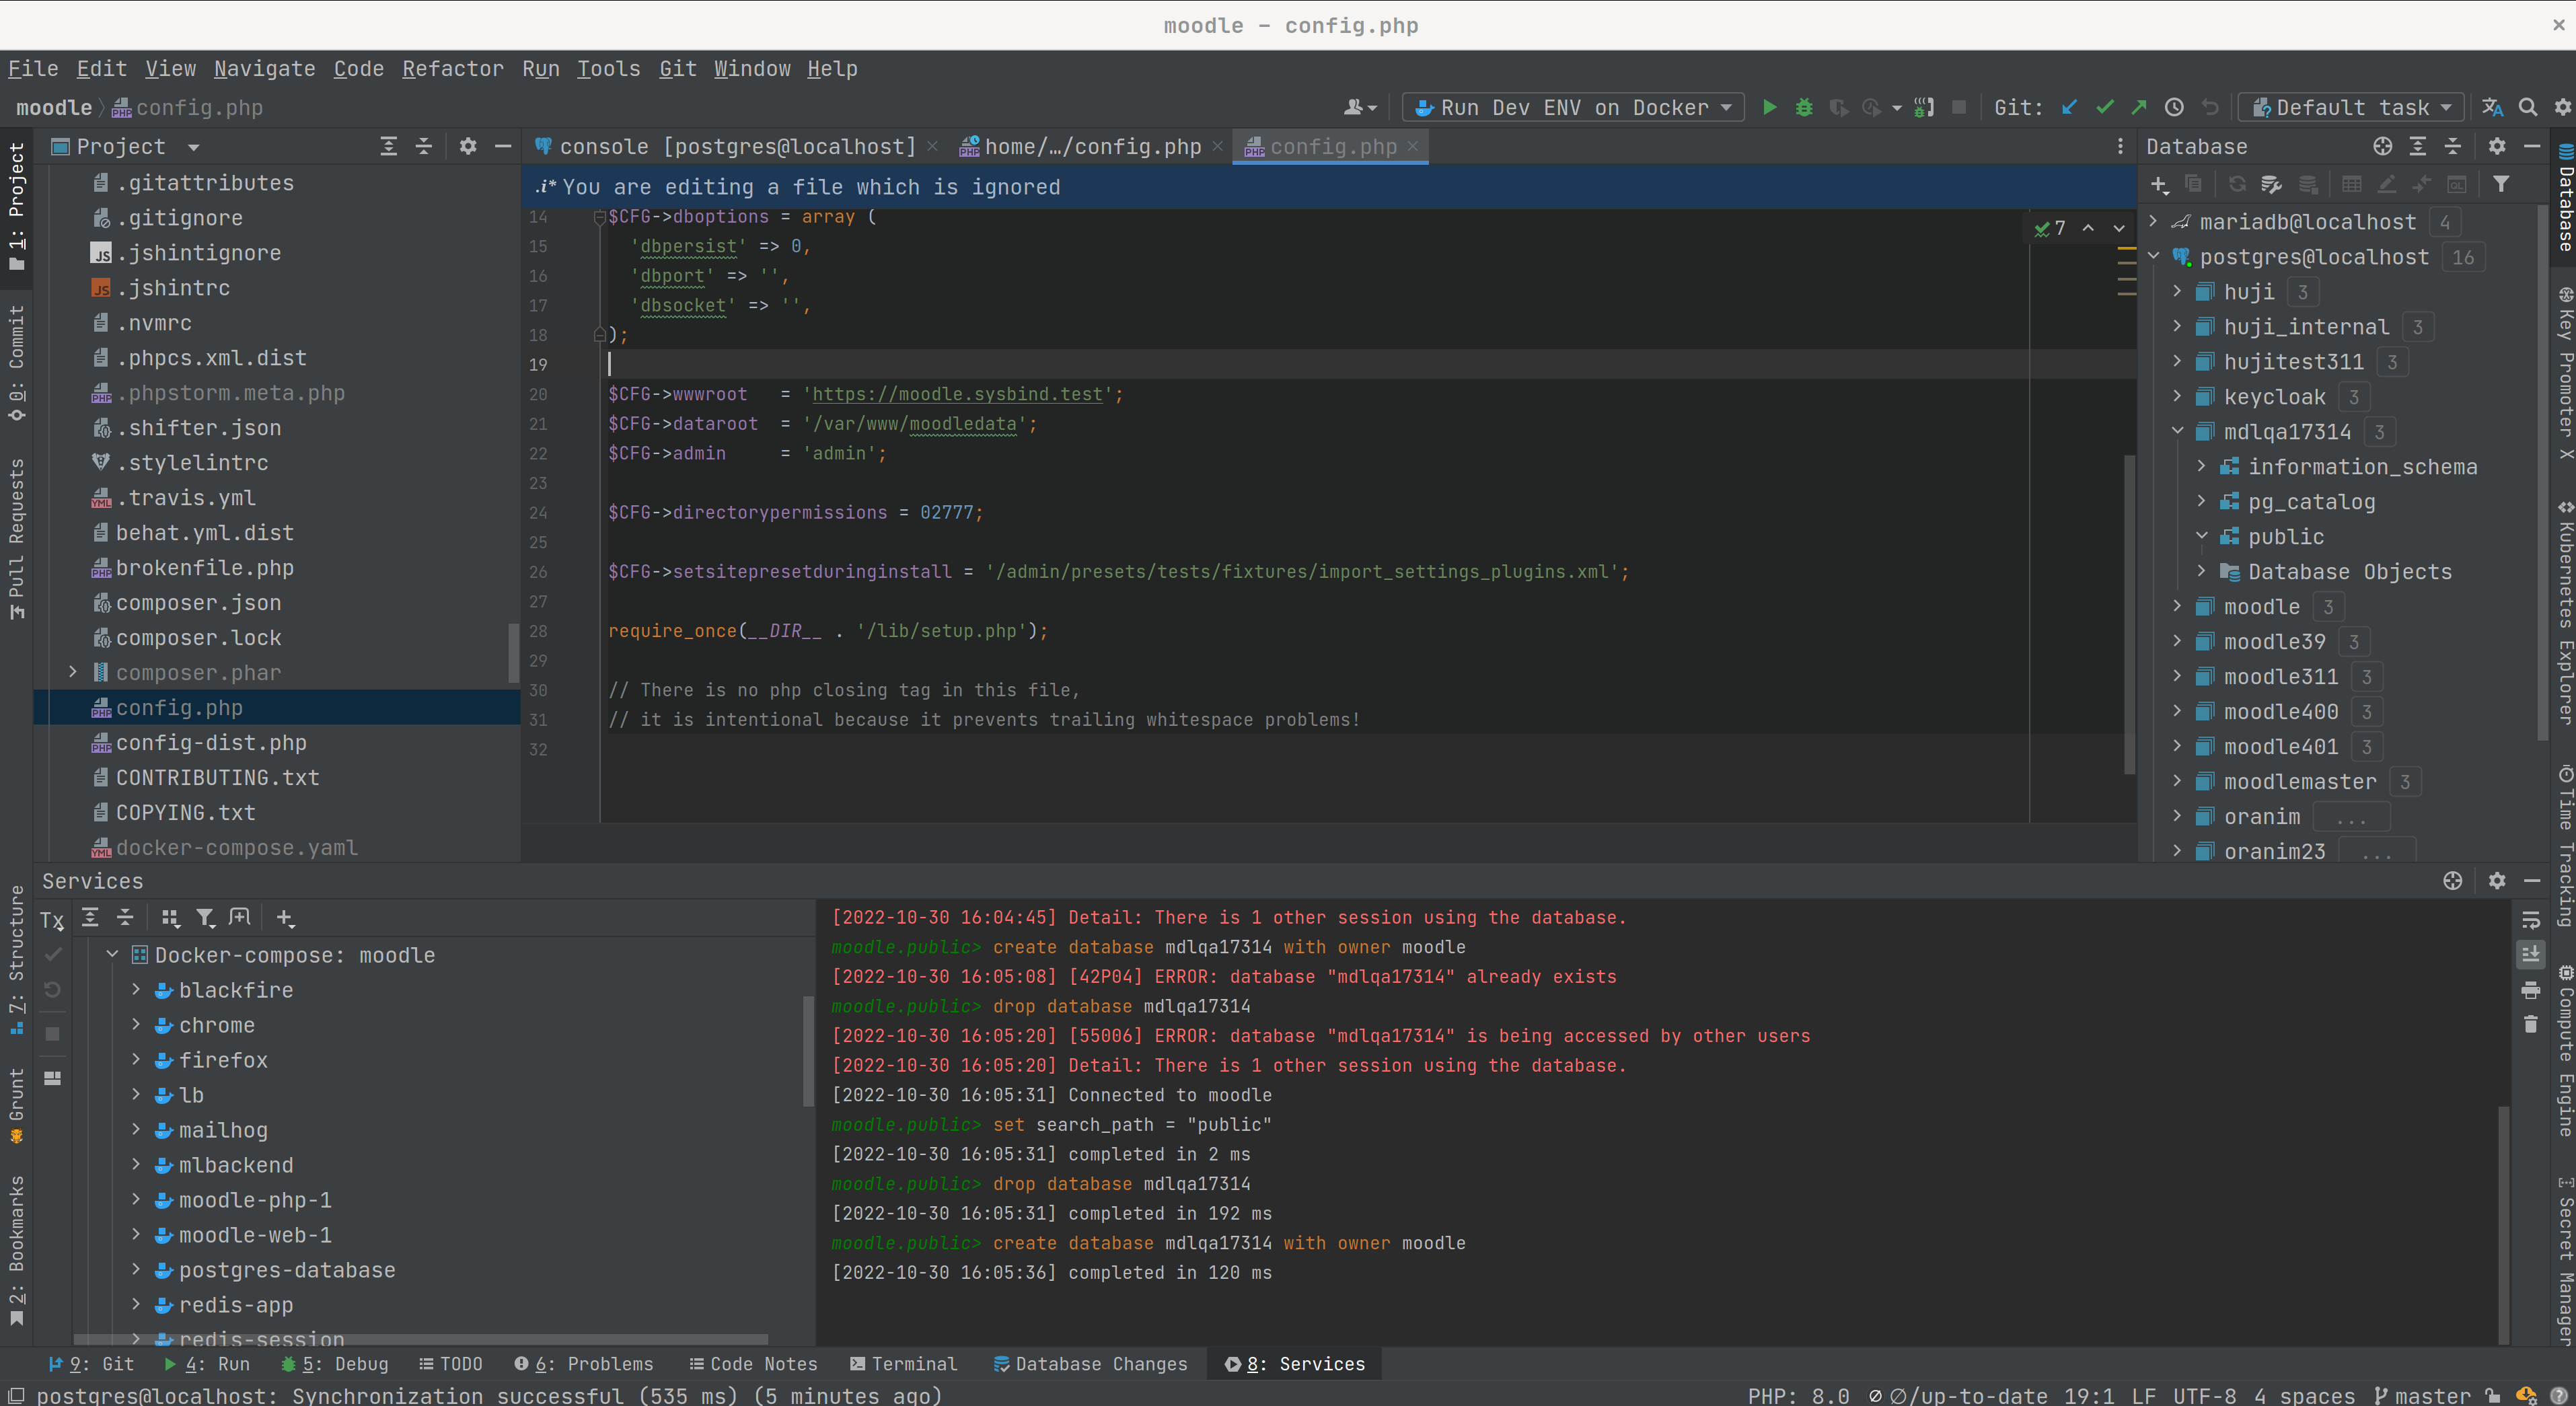This screenshot has height=1406, width=2576.
Task: Open Database panel settings gear
Action: coord(2496,146)
